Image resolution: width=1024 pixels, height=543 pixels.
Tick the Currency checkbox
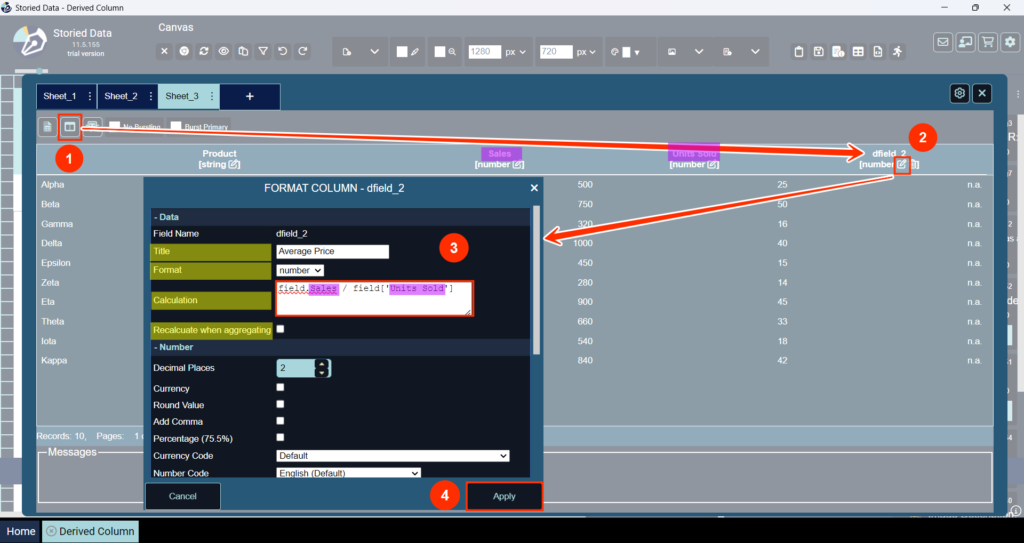281,388
